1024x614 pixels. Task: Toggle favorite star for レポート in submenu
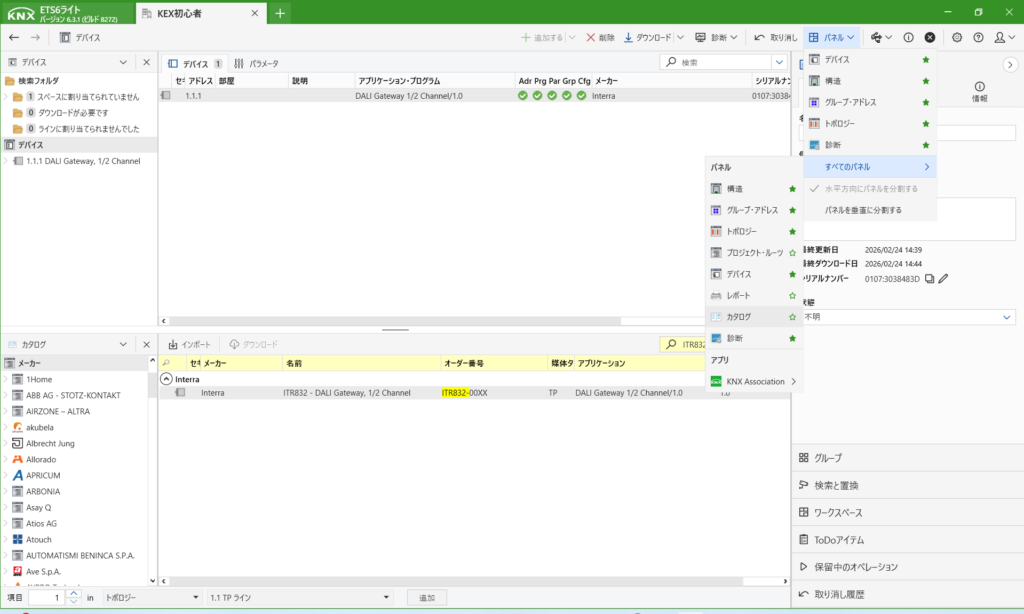point(793,296)
